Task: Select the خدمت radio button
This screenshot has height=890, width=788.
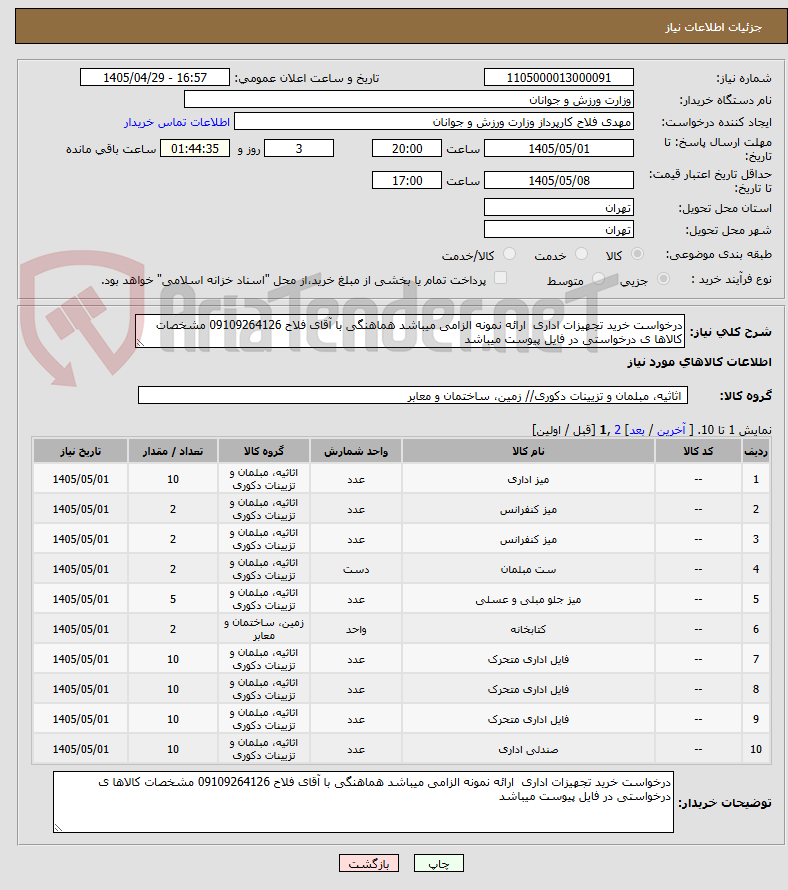Action: coord(581,254)
